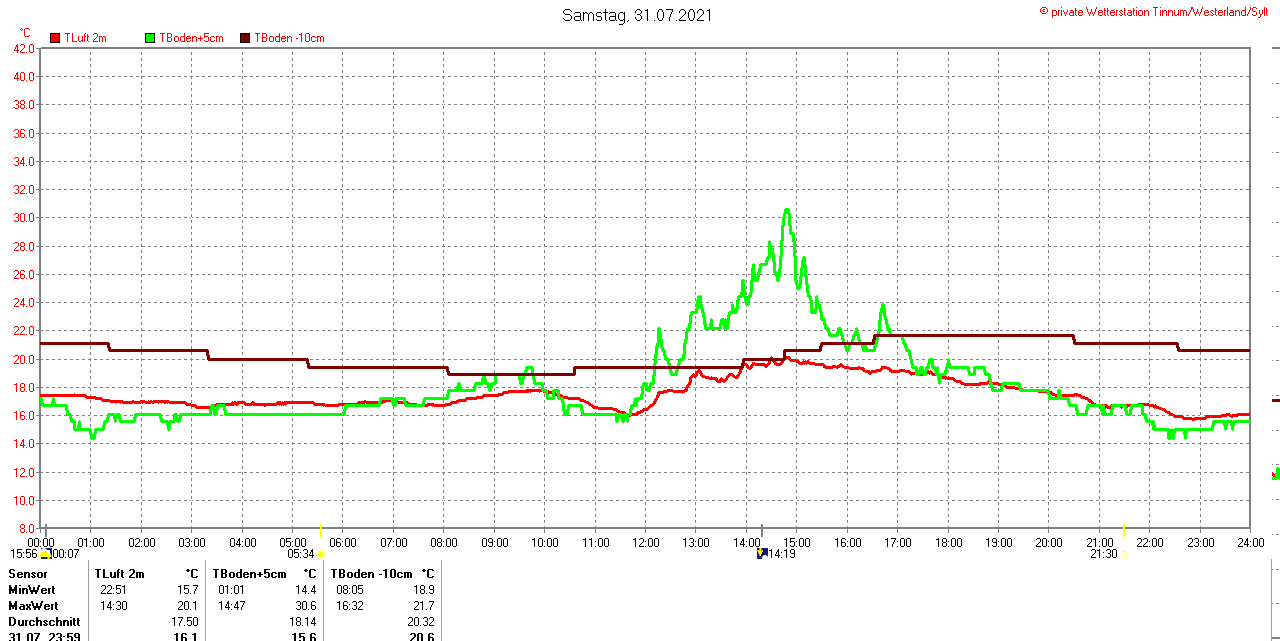Image resolution: width=1280 pixels, height=641 pixels.
Task: Click the yellow sunset tick on the time axis
Action: (x=1124, y=529)
